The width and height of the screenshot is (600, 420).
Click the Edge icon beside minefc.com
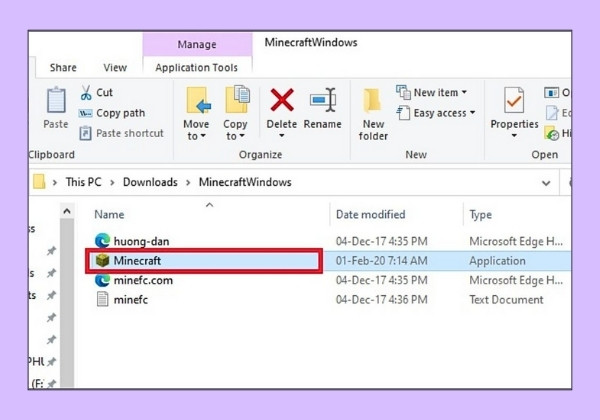click(x=102, y=280)
